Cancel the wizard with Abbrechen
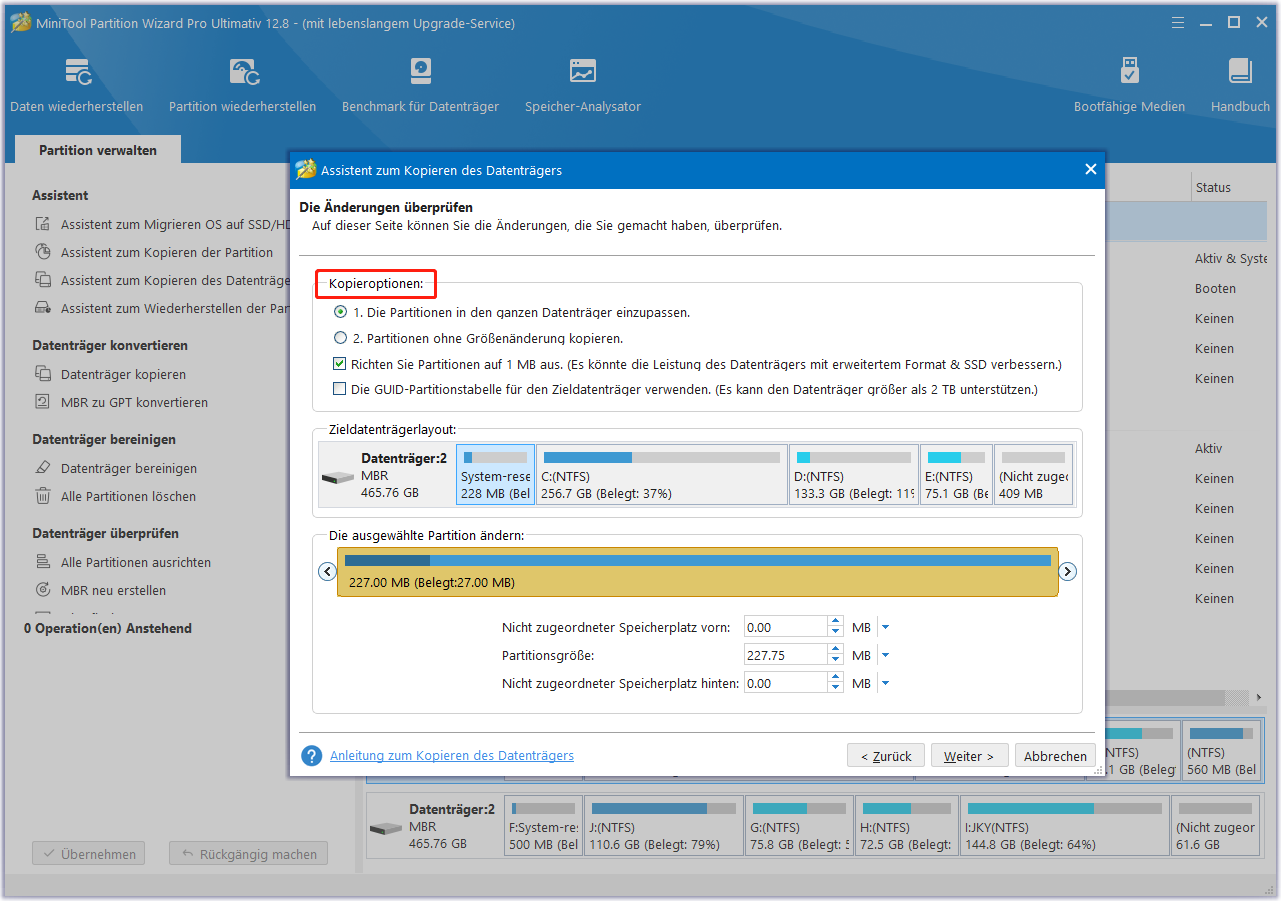The image size is (1281, 901). pyautogui.click(x=1055, y=756)
